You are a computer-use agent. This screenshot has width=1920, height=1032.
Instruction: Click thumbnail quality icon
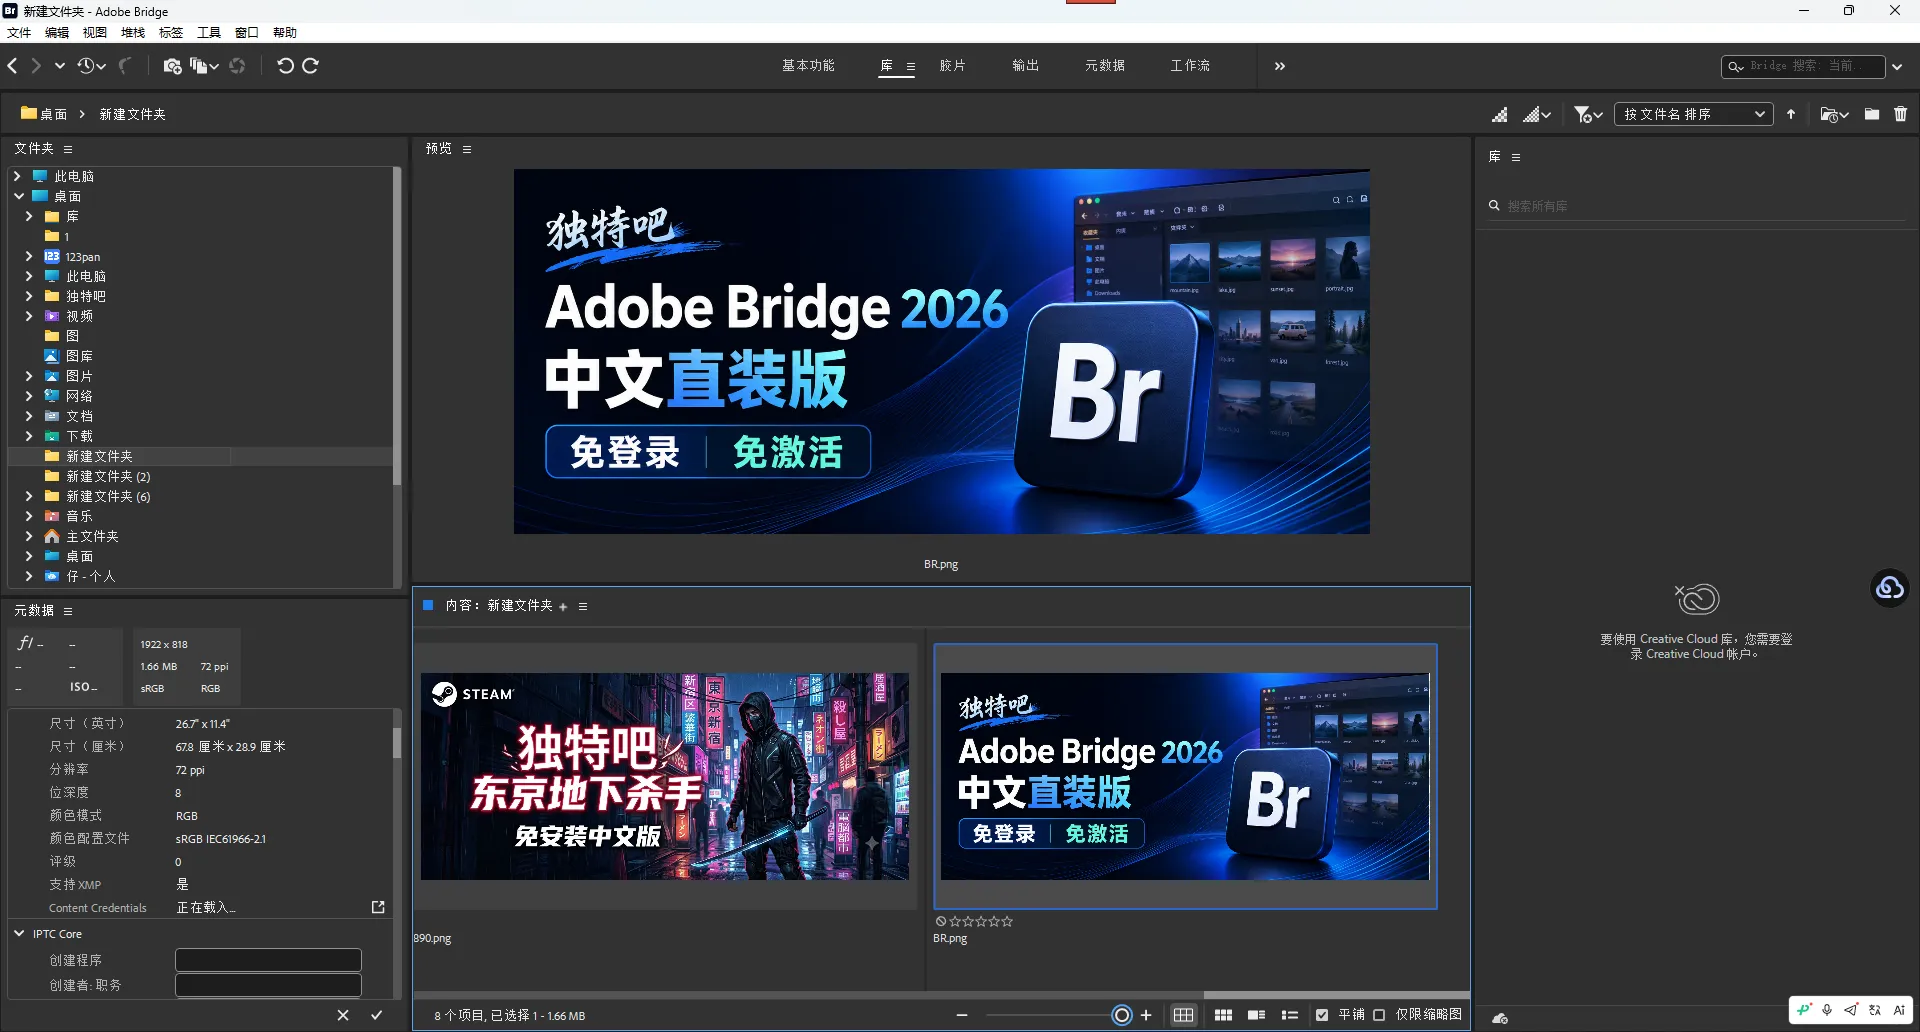click(x=1500, y=115)
